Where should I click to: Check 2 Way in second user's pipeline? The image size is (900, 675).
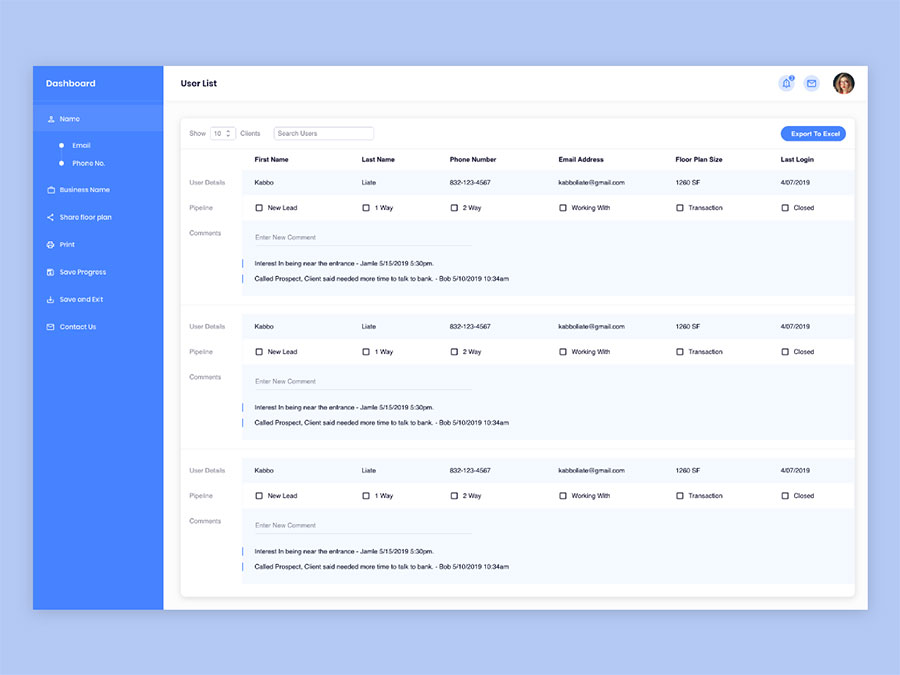coord(454,352)
